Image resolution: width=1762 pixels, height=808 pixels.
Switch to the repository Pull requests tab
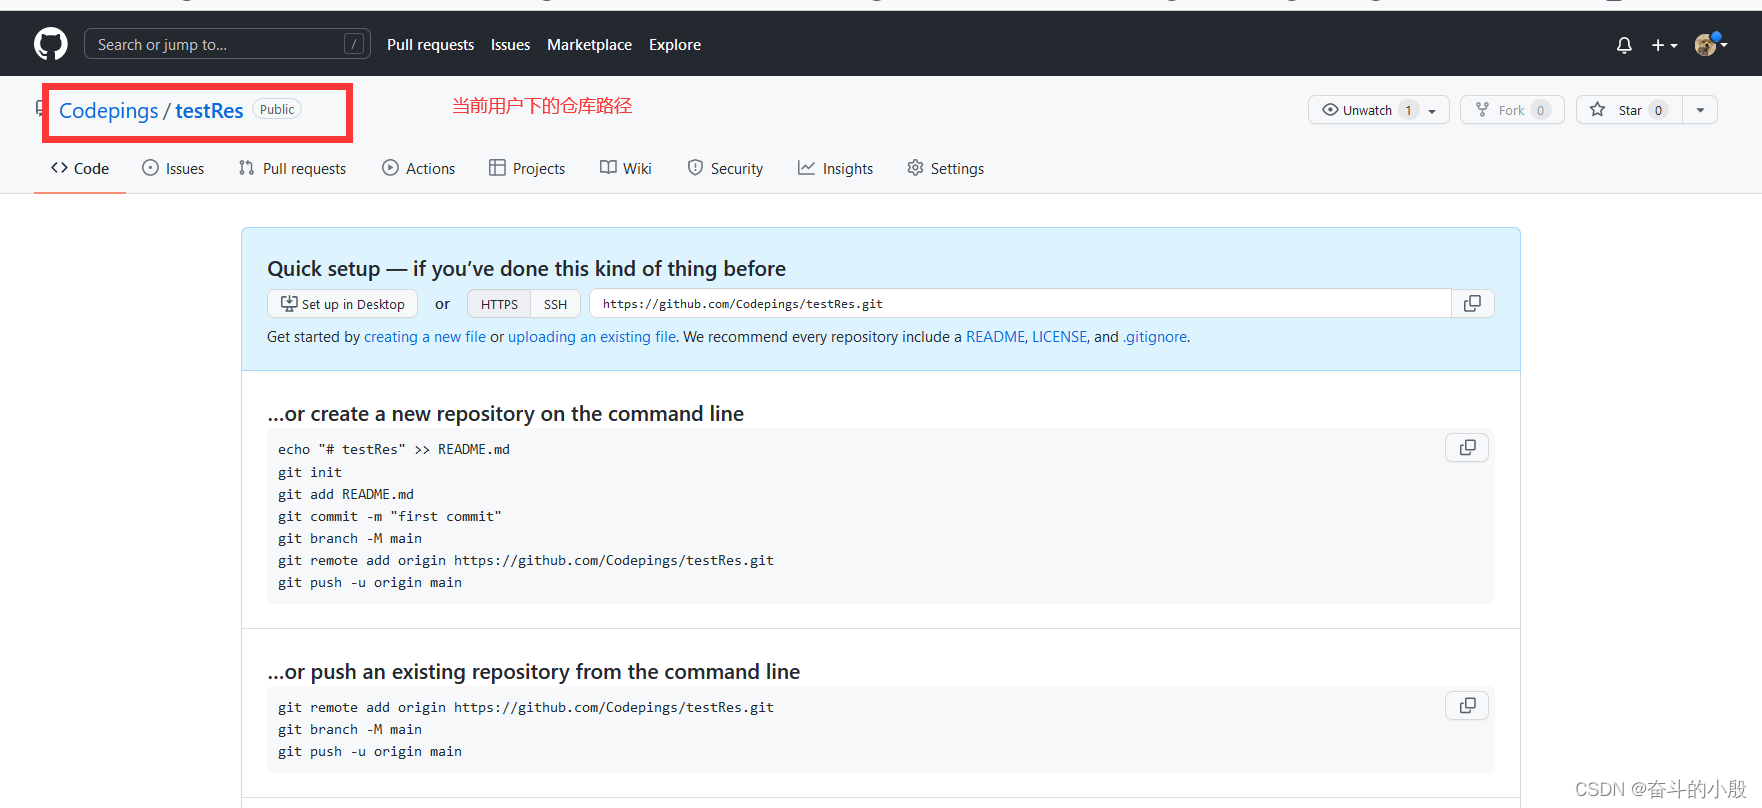point(292,169)
